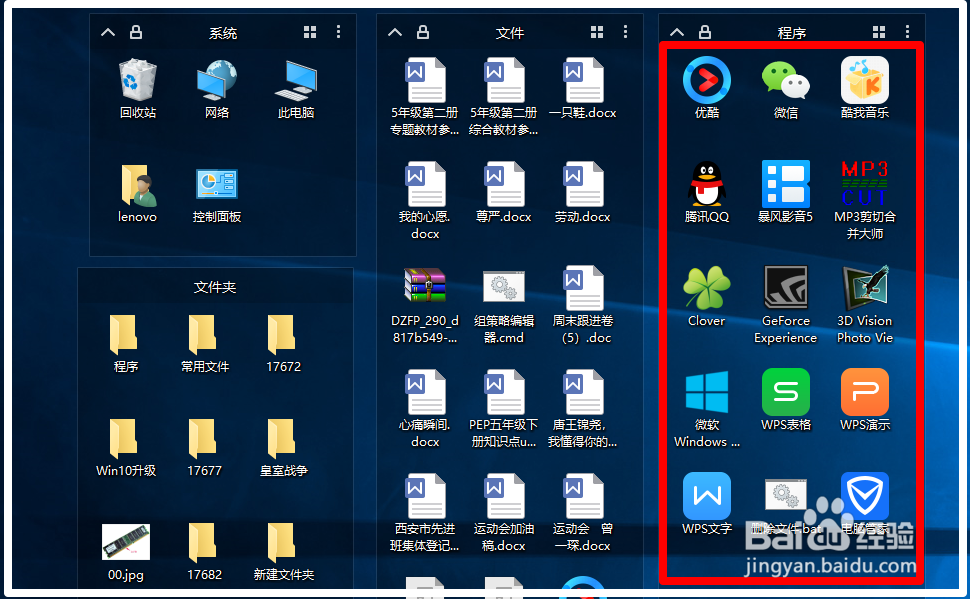The height and width of the screenshot is (599, 970).
Task: Open the 皇室战争 folder
Action: (282, 437)
